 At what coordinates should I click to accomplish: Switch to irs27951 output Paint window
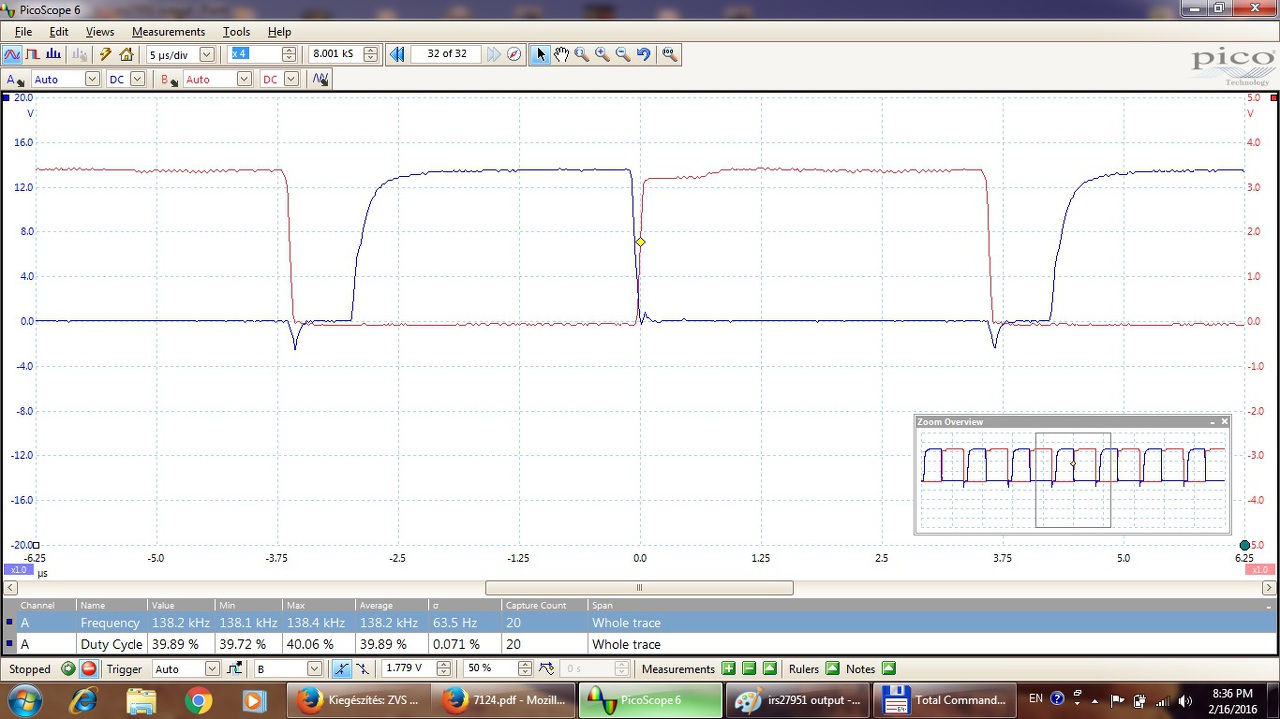tap(798, 701)
